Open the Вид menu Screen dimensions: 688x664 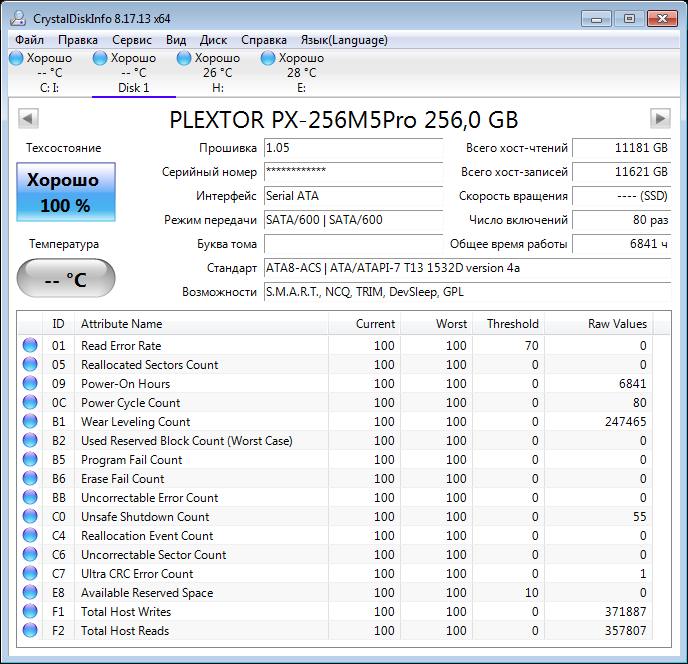coord(176,40)
